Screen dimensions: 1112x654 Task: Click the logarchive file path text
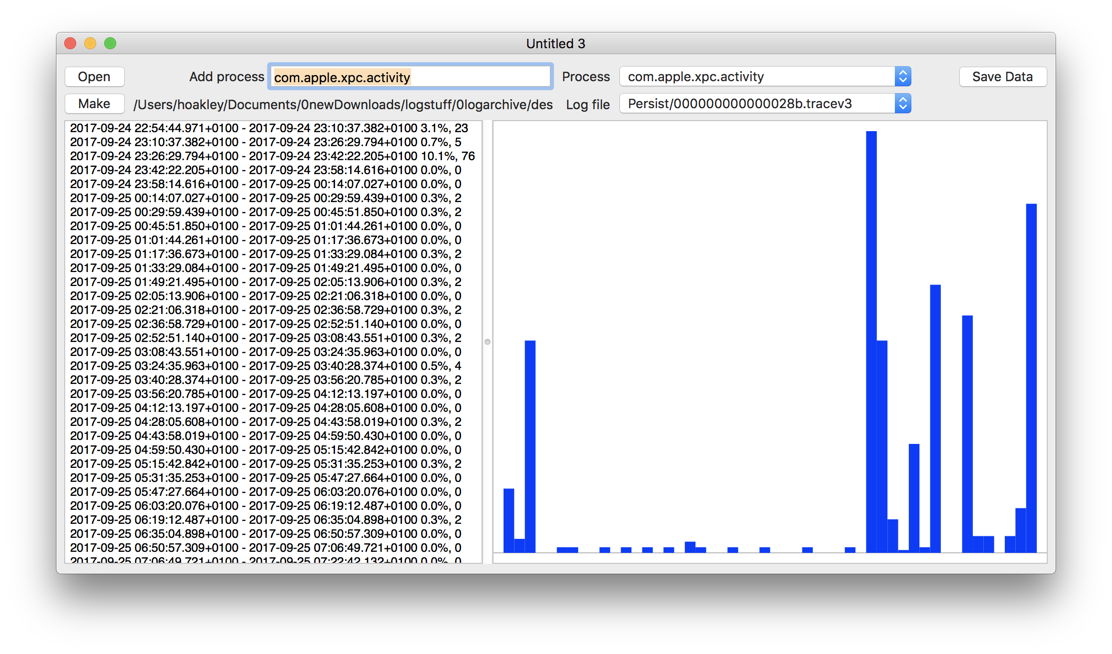pos(342,104)
